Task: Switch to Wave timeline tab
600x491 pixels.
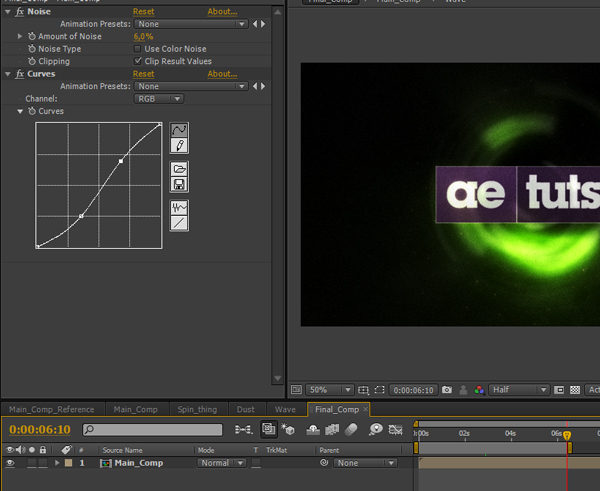Action: pyautogui.click(x=285, y=409)
